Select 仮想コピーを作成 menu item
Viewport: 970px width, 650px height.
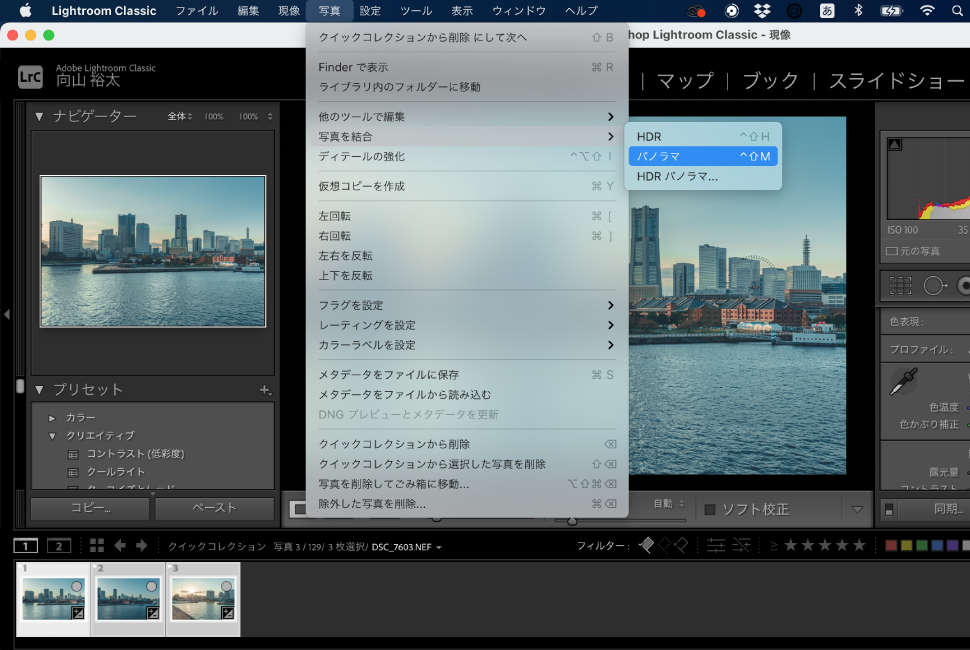[x=467, y=186]
